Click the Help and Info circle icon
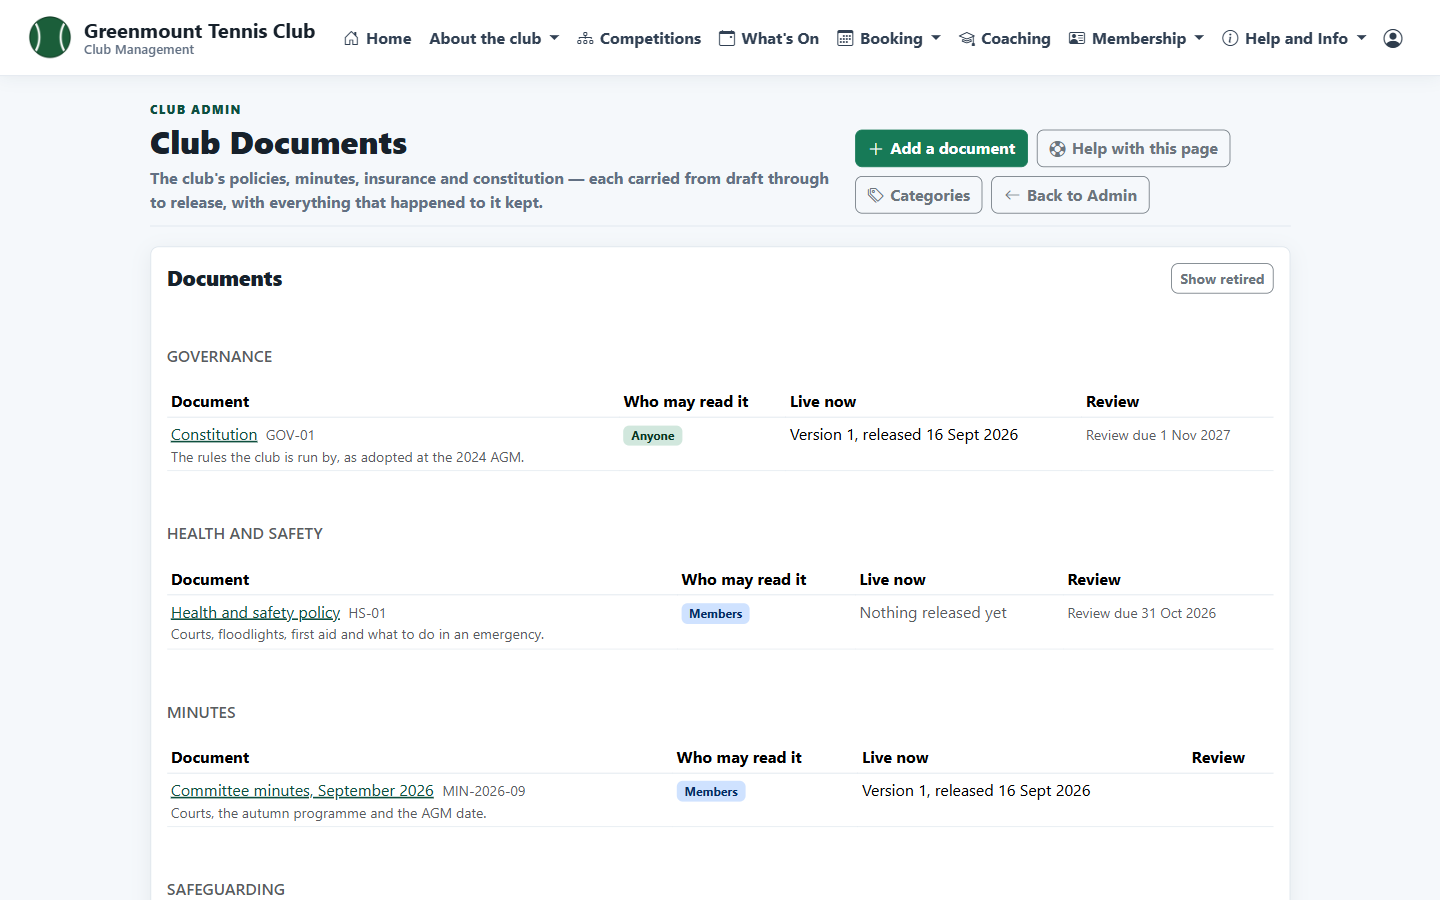 click(1230, 38)
